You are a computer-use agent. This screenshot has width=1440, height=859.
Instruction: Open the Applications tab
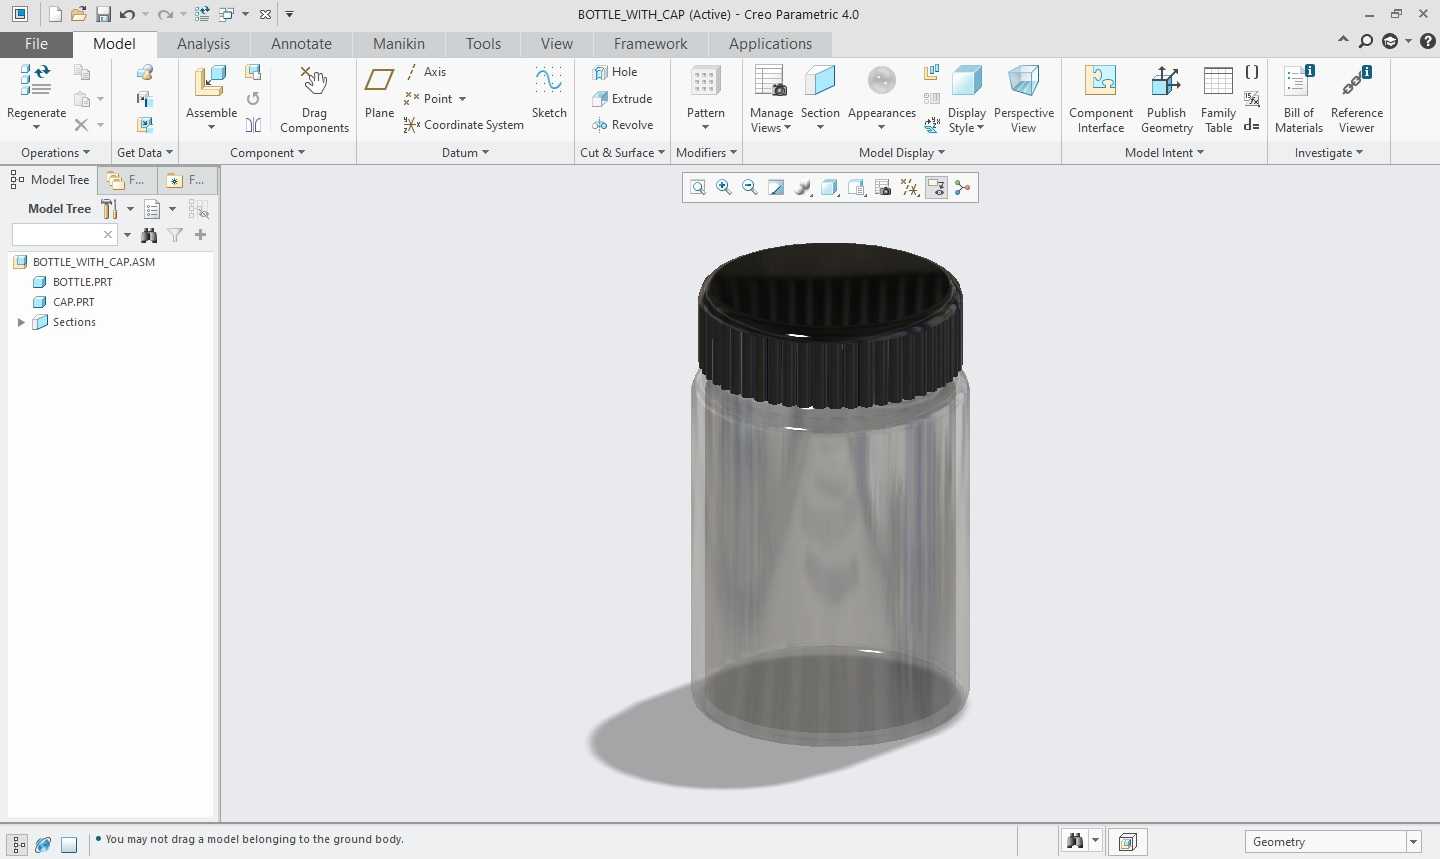click(770, 44)
